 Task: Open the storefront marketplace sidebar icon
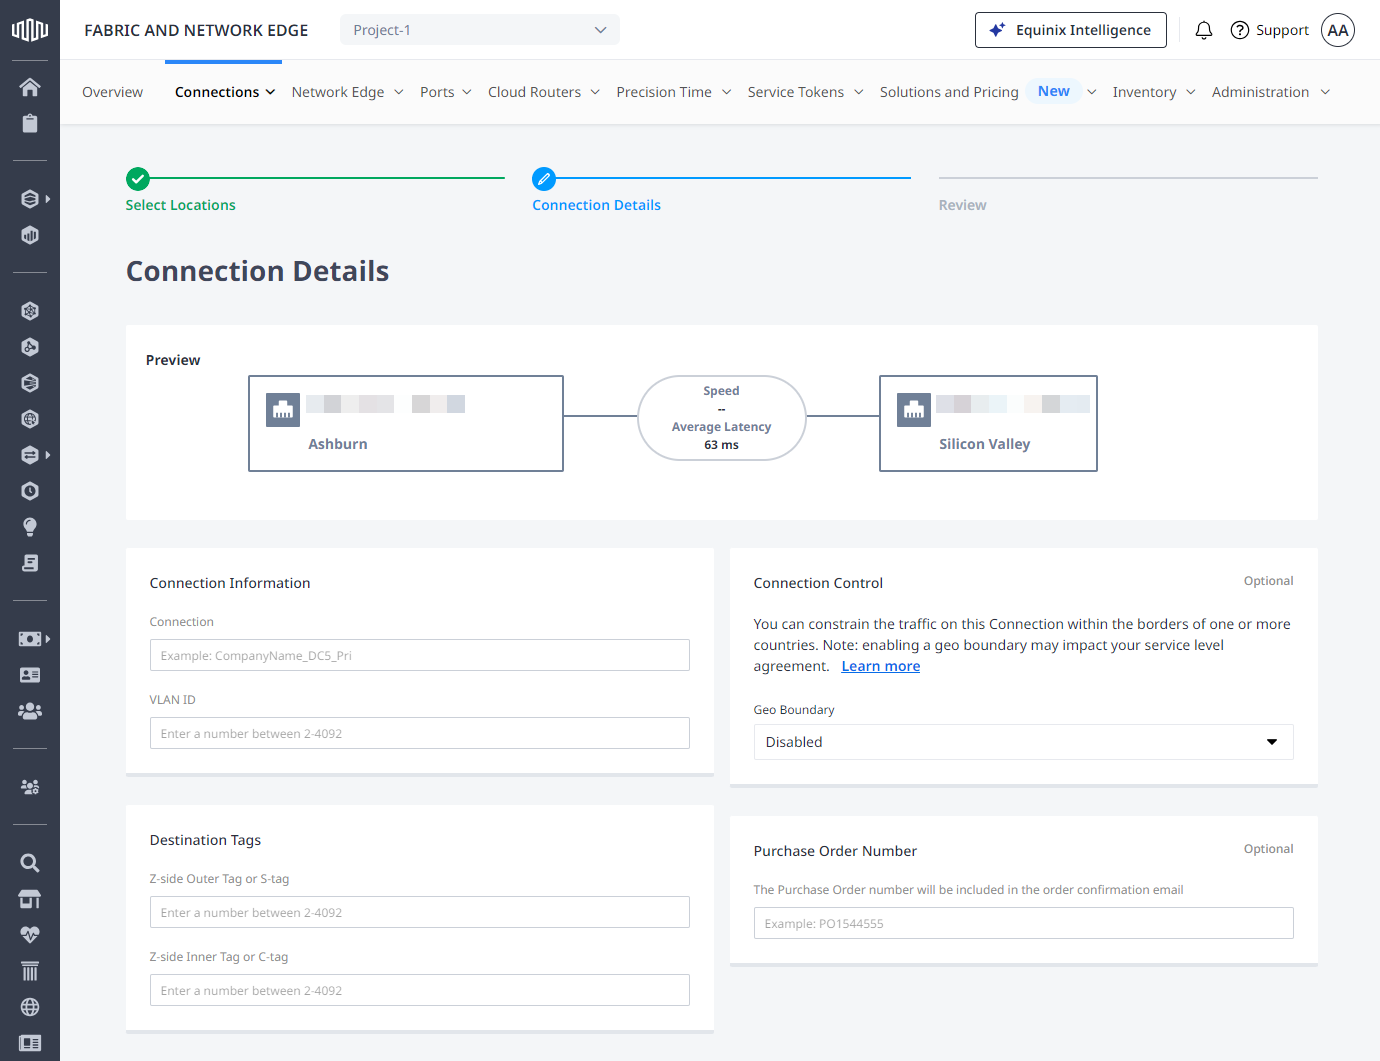pyautogui.click(x=30, y=899)
